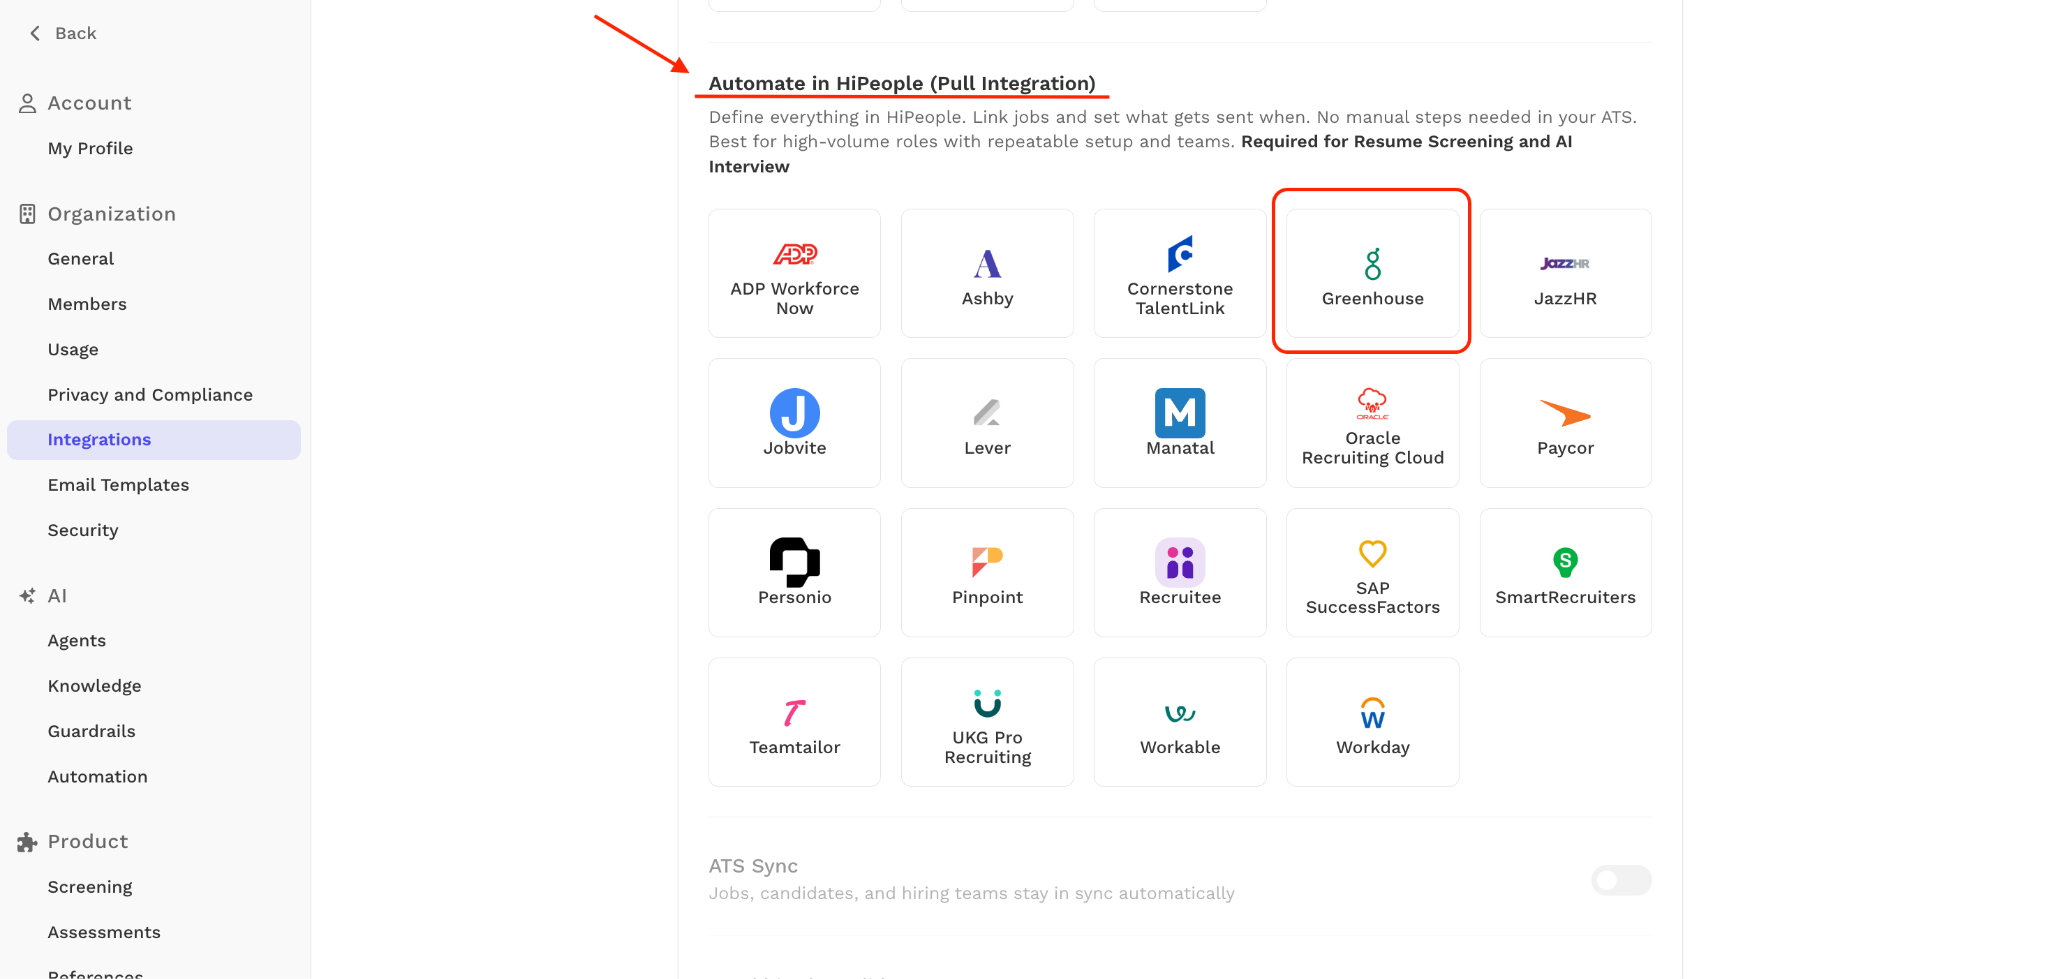Open the General organization settings
Viewport: 2048px width, 979px height.
click(x=81, y=259)
